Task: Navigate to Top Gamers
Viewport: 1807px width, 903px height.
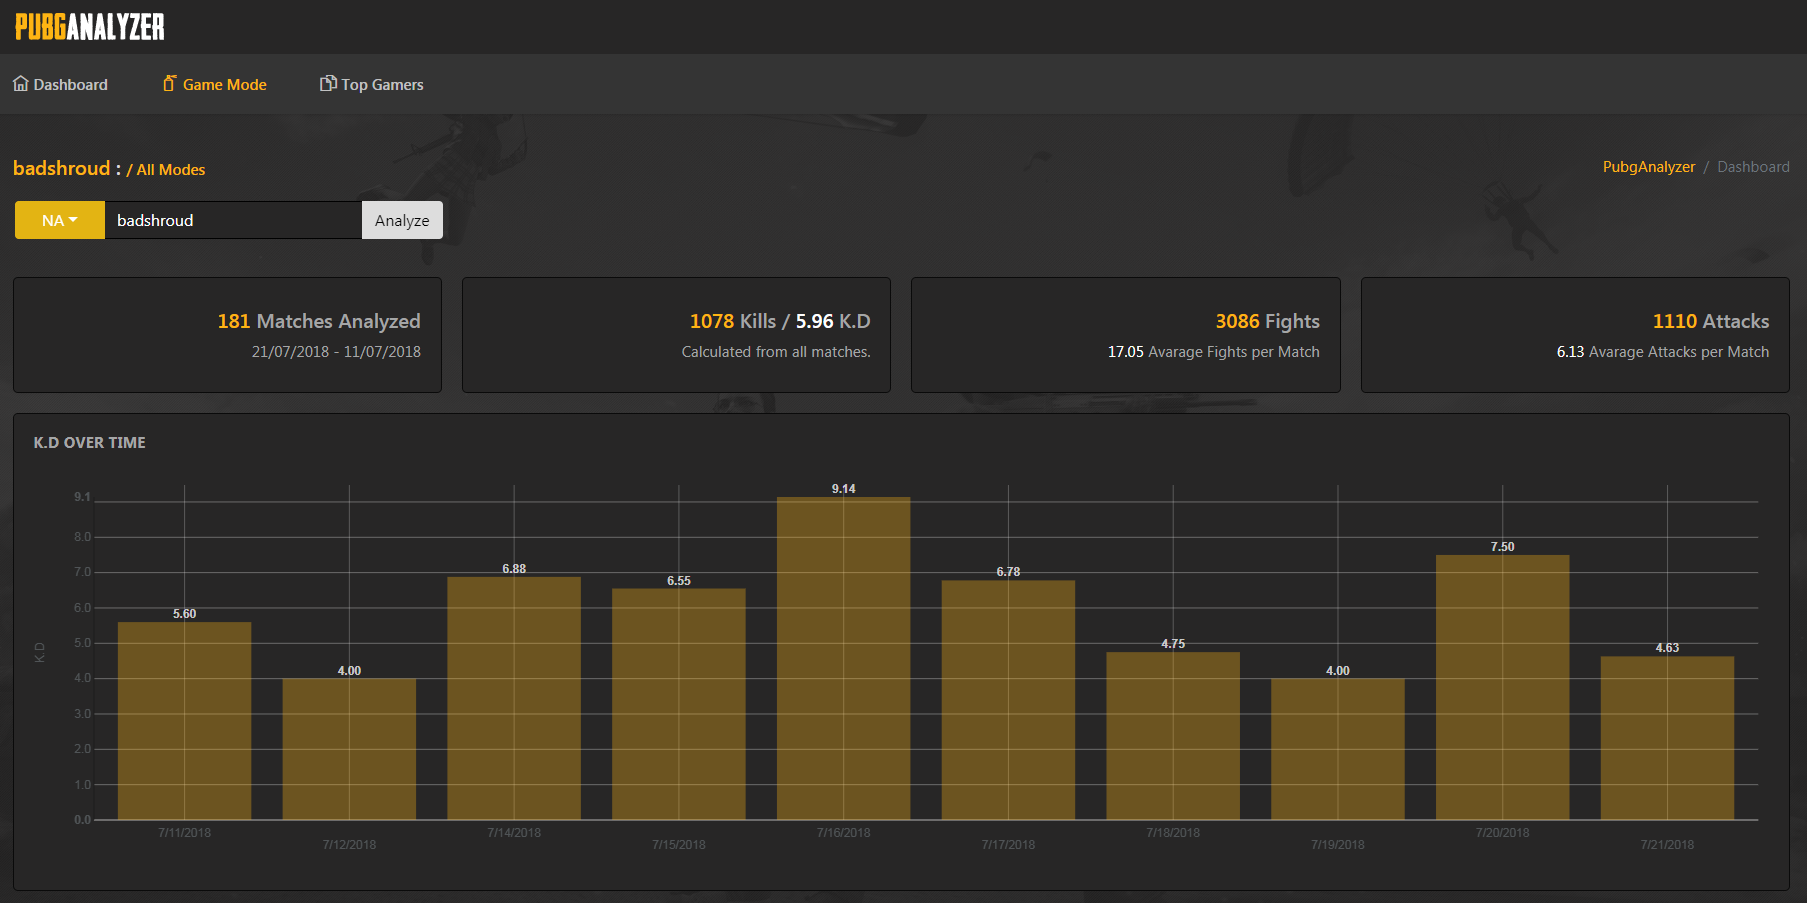Action: point(383,84)
